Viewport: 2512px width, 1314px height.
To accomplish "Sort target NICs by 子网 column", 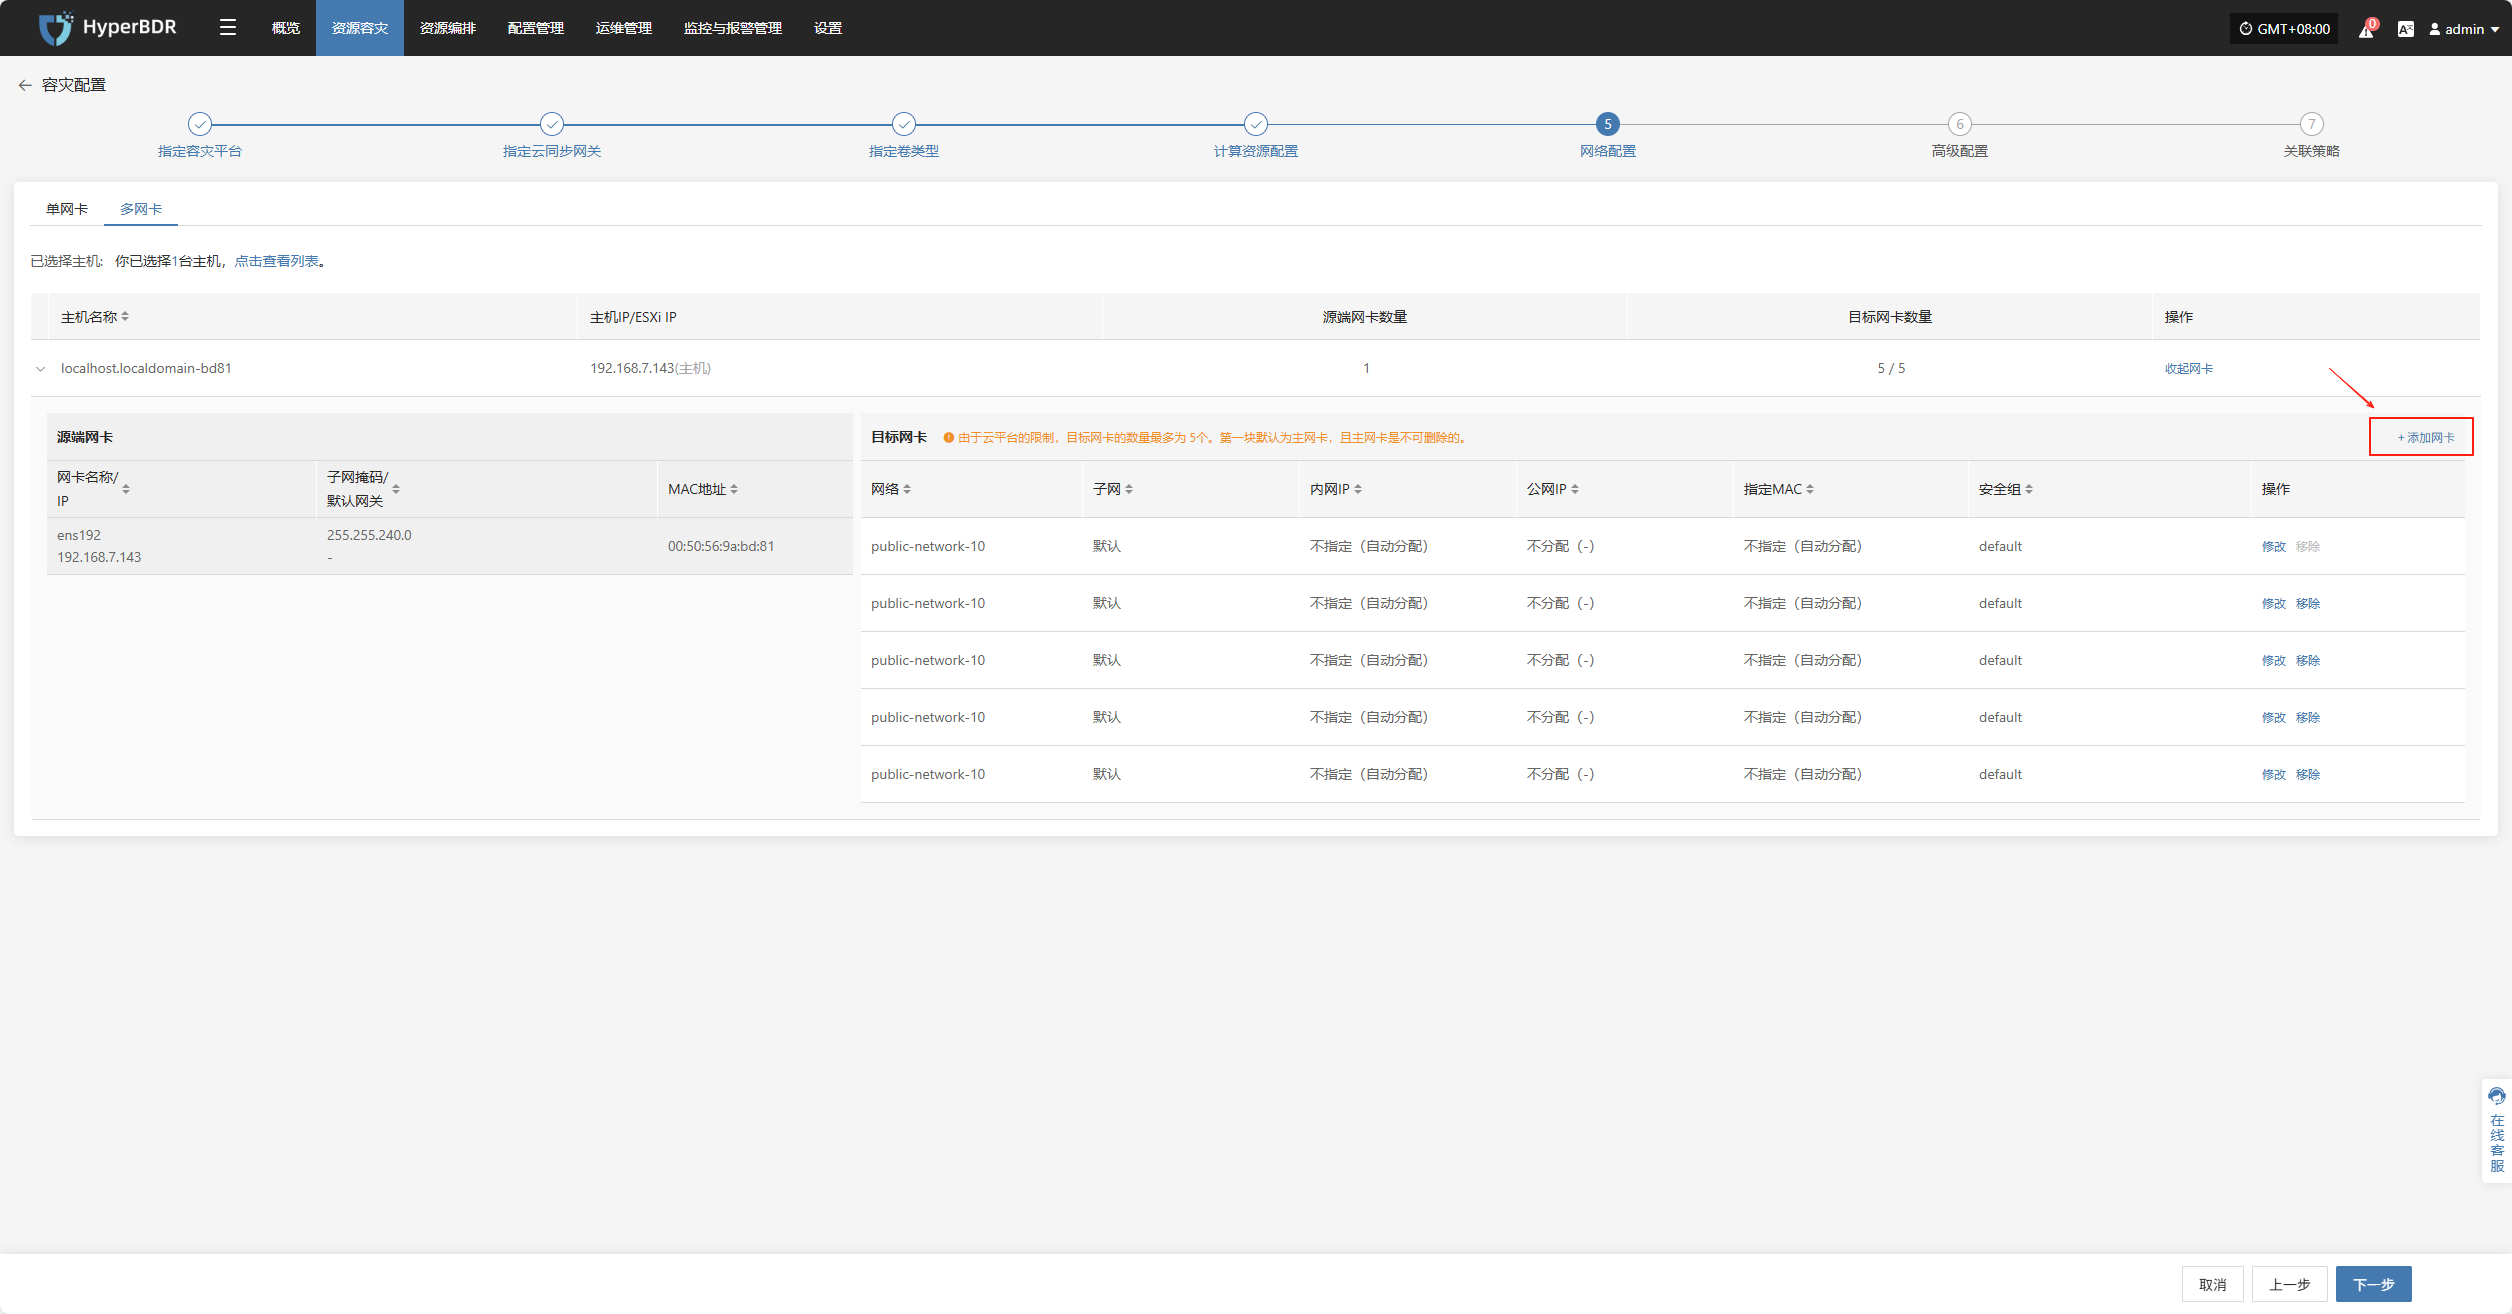I will (x=1129, y=489).
